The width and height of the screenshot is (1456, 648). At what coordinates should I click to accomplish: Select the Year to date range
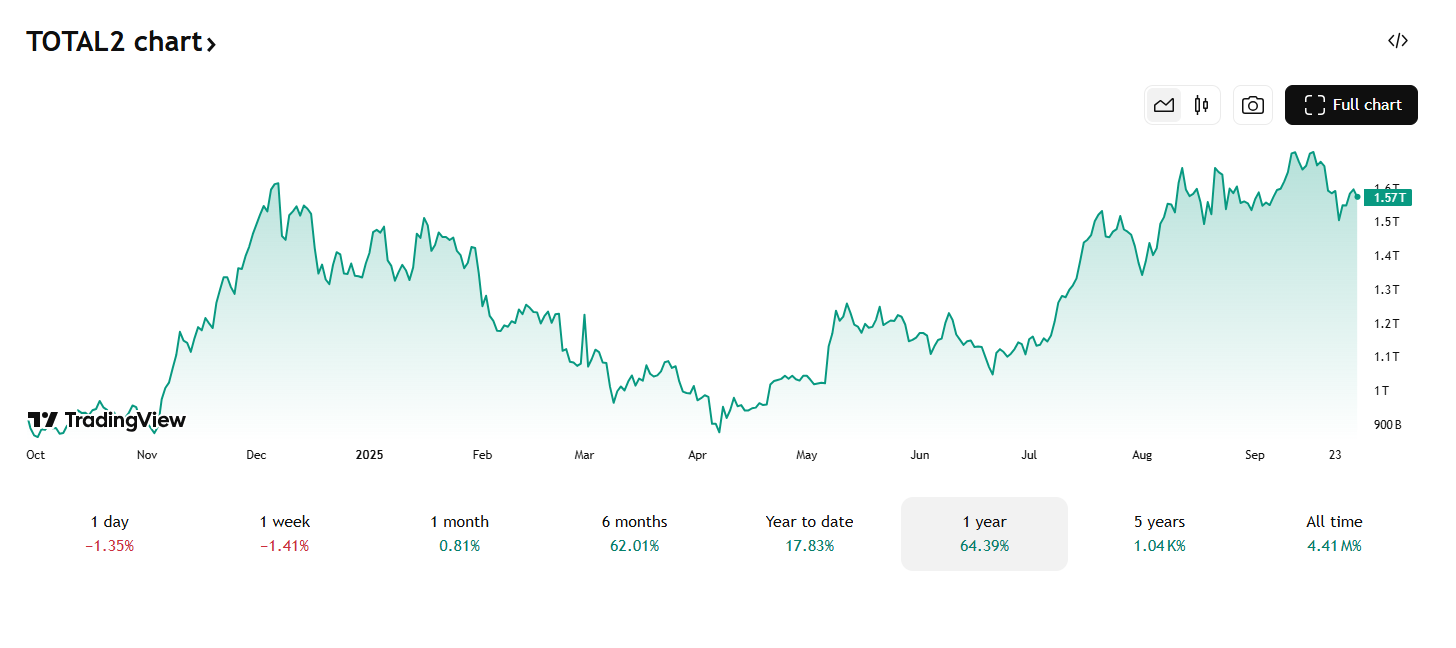(x=809, y=533)
